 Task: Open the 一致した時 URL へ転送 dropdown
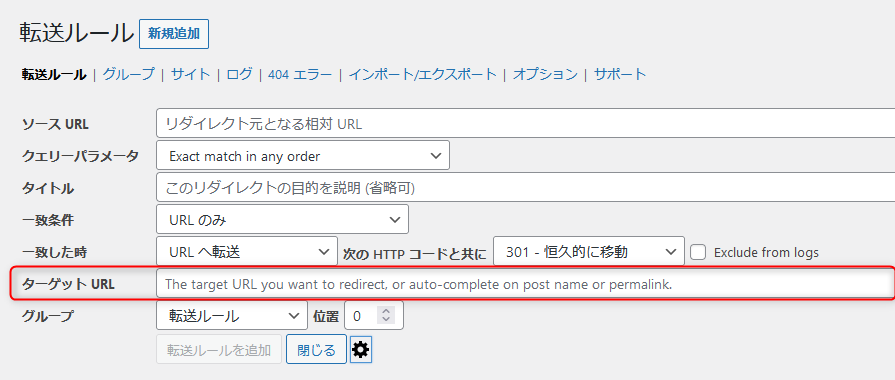point(247,251)
